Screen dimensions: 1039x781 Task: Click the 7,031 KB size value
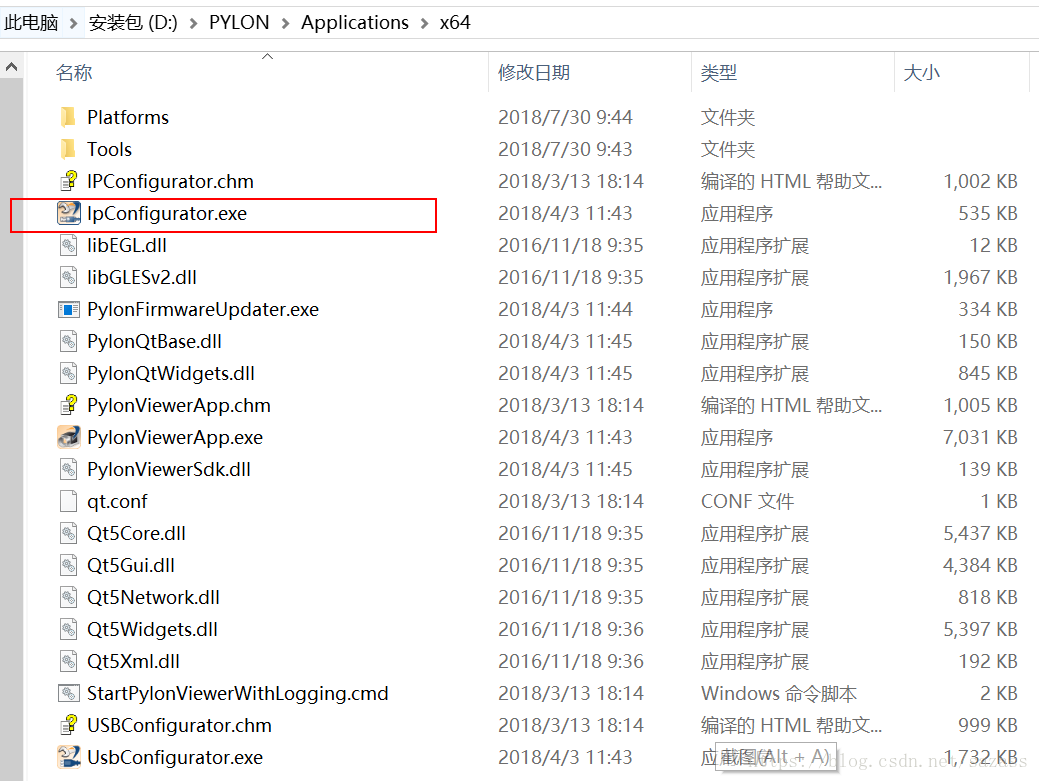click(x=980, y=437)
